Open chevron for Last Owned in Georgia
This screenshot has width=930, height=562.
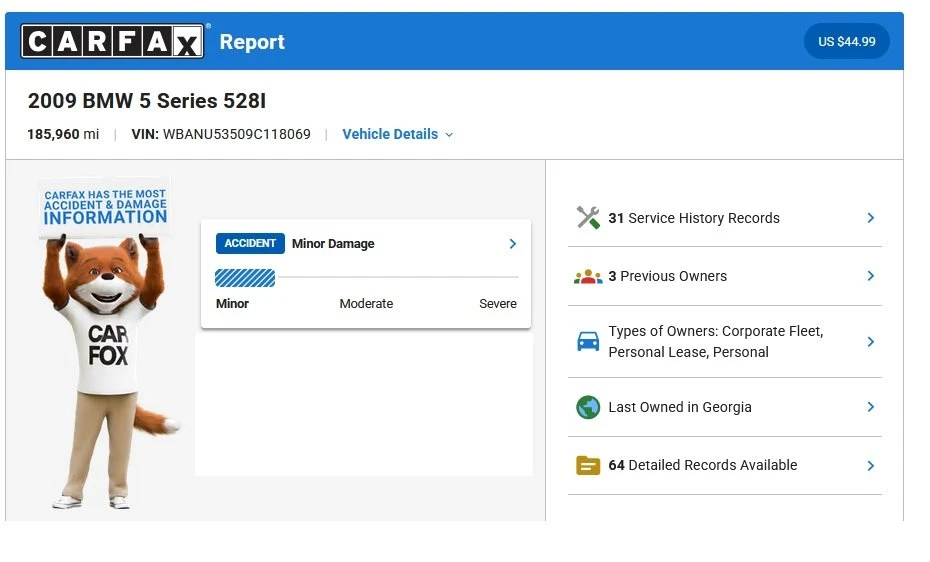tap(871, 407)
